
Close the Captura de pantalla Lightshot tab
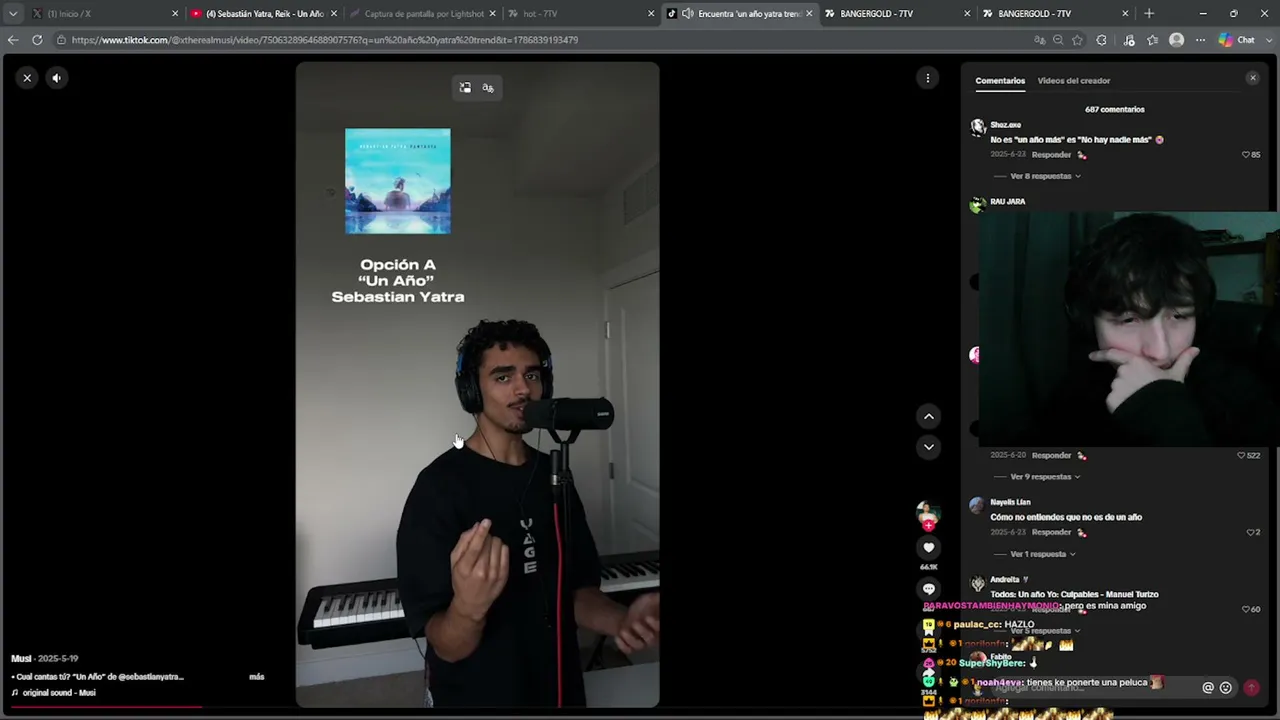point(492,14)
